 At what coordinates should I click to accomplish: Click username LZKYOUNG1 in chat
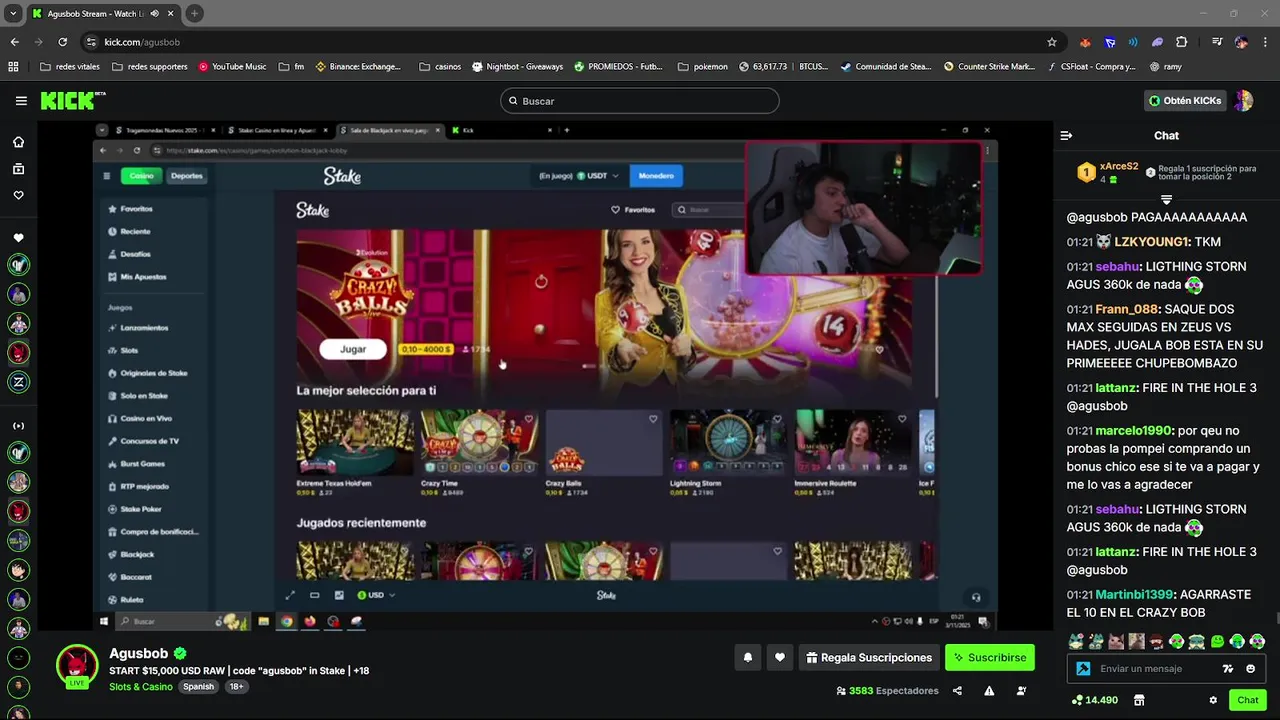(x=1151, y=242)
